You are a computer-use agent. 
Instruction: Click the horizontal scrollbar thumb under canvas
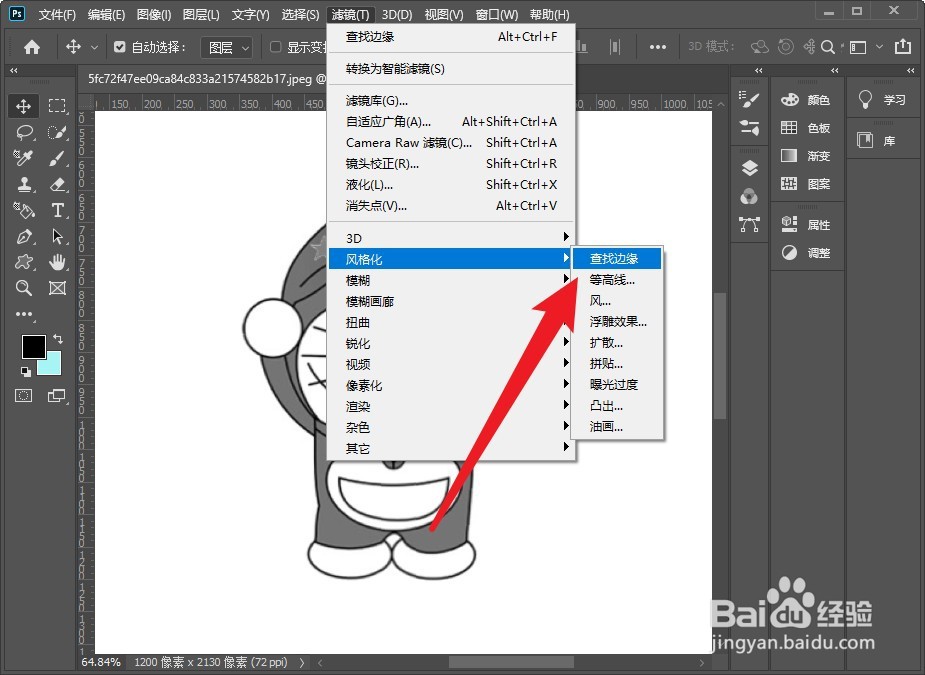[x=511, y=663]
